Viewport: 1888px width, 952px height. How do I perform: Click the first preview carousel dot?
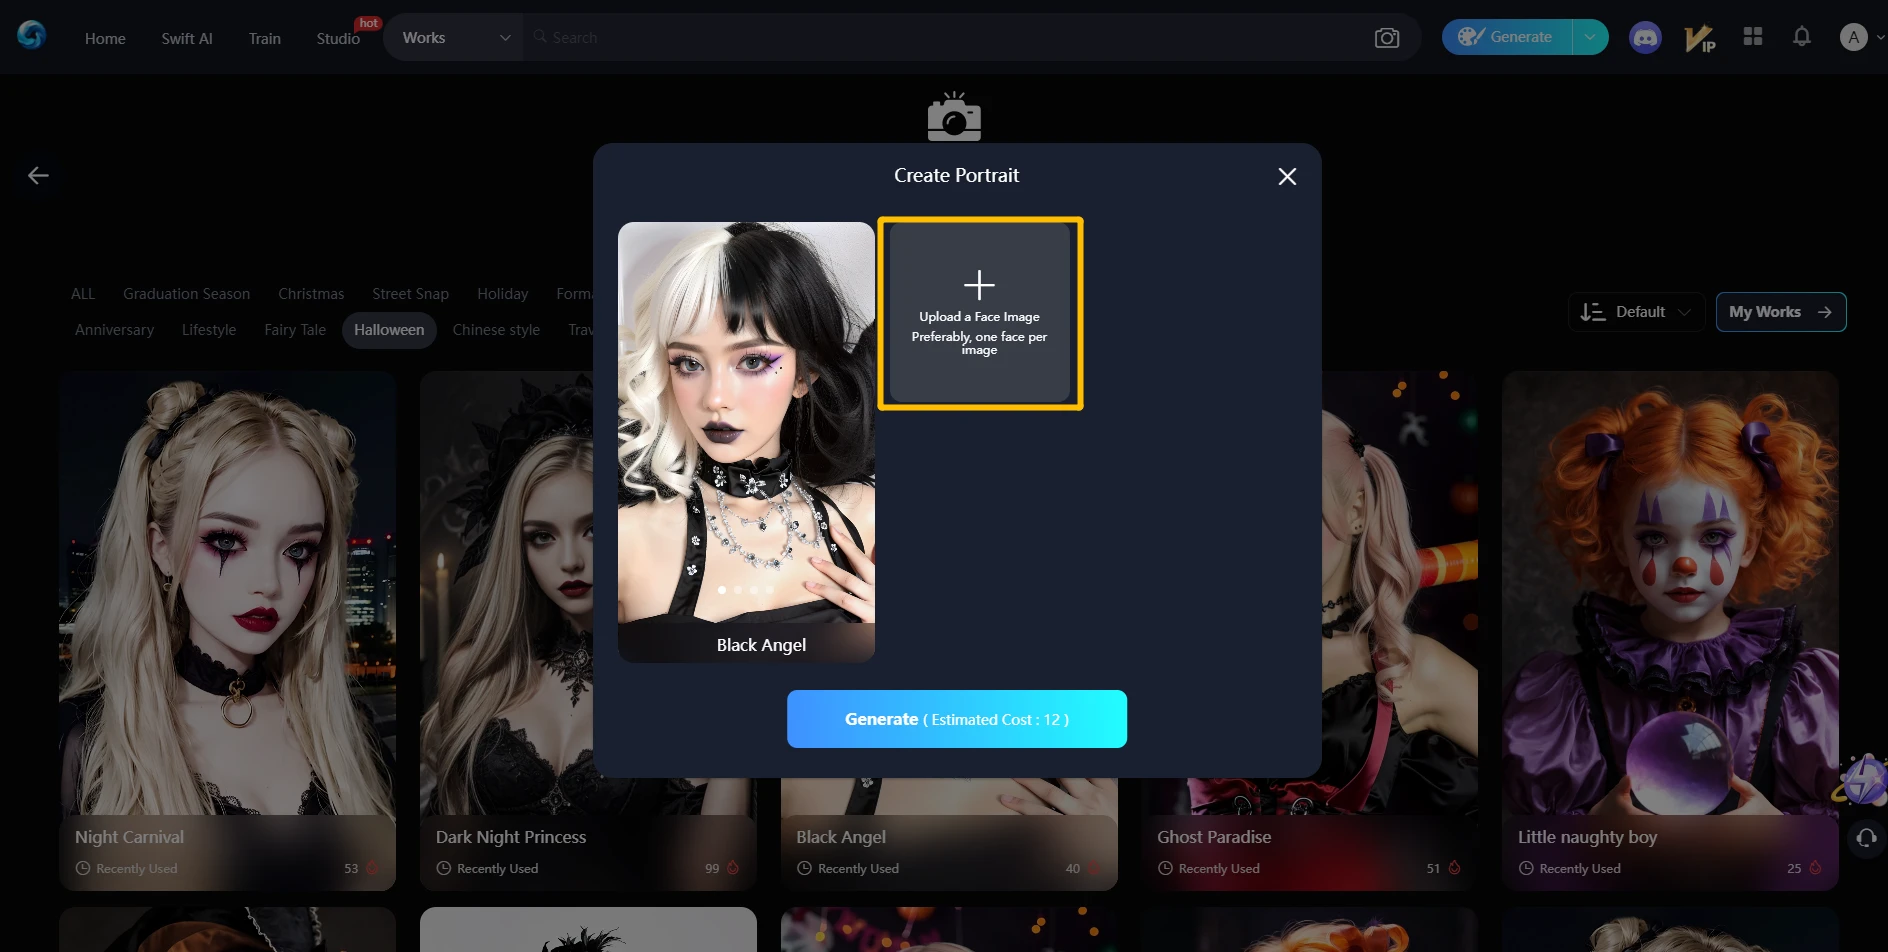722,590
